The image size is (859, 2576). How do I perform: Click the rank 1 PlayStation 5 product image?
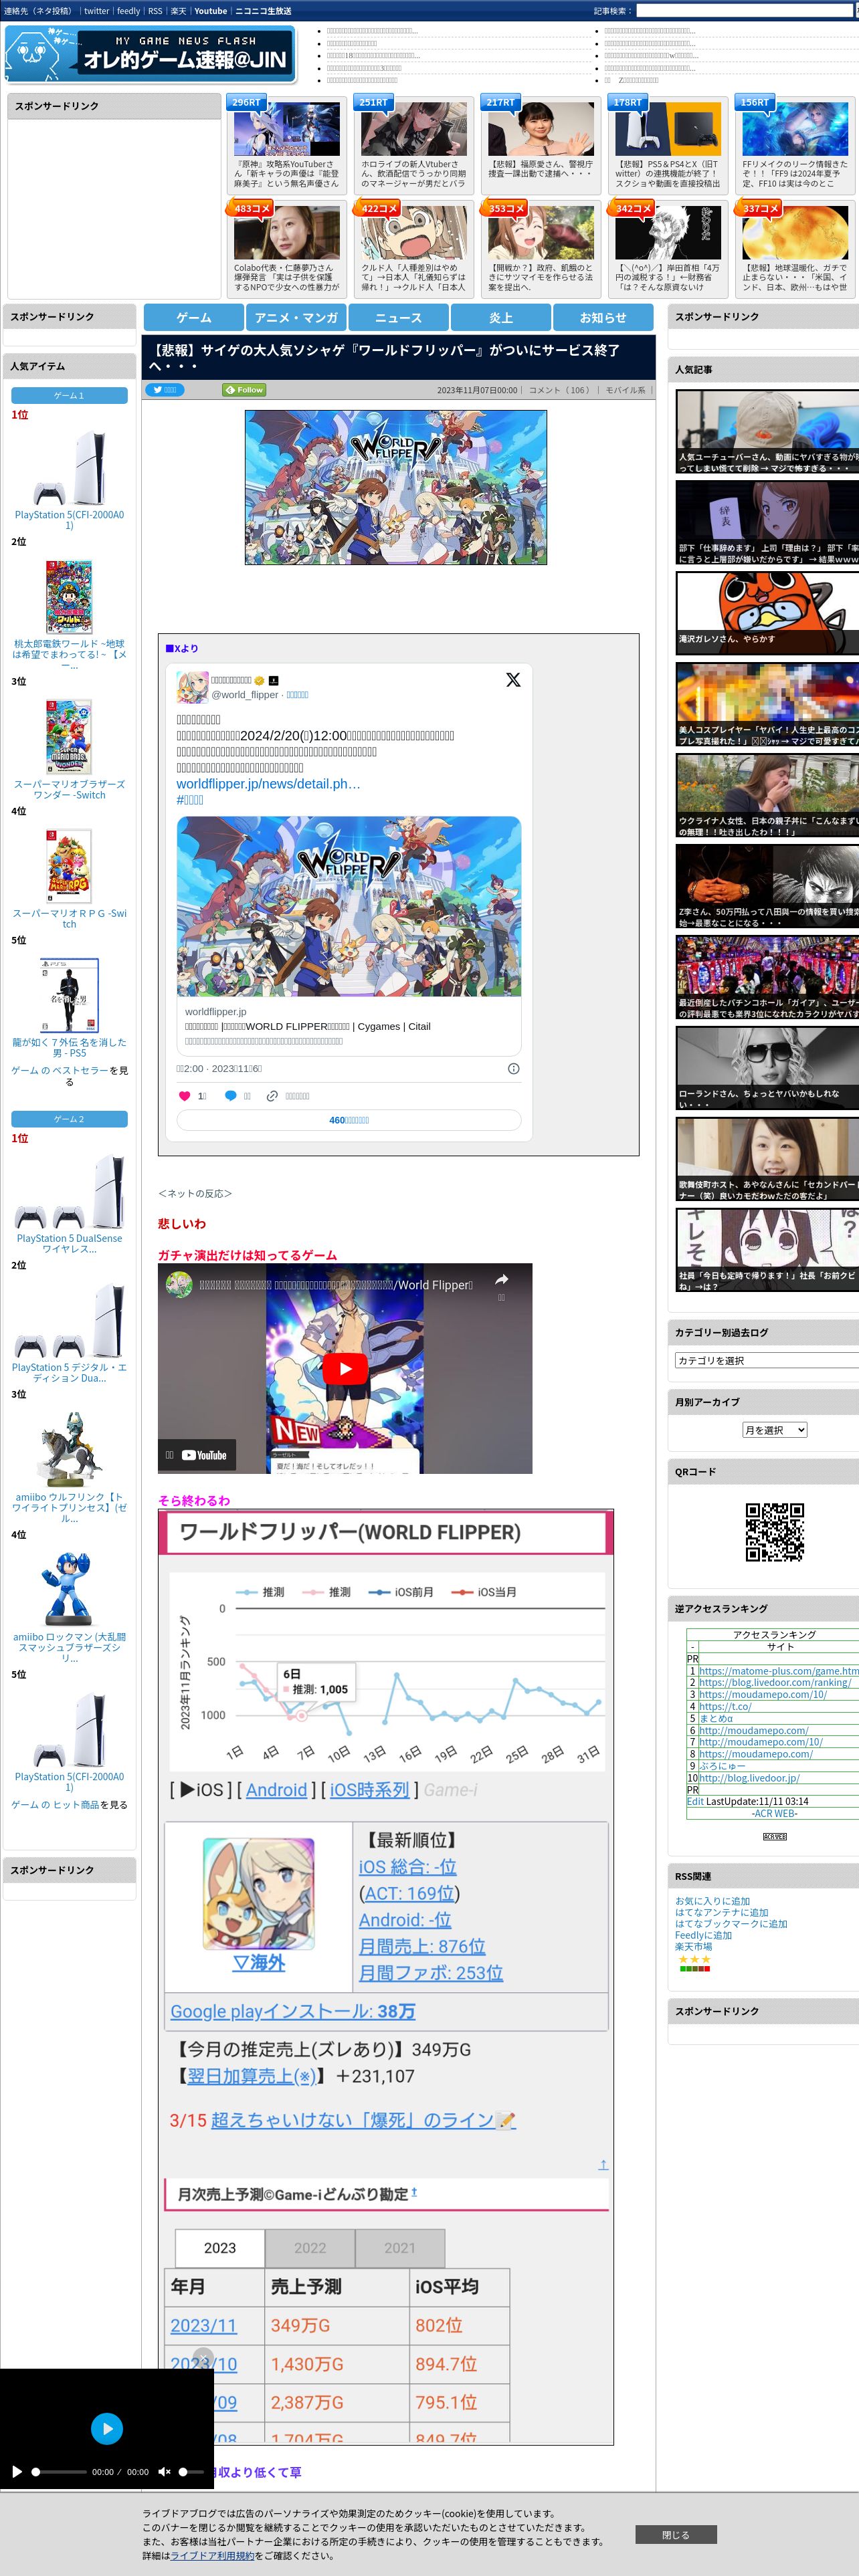pos(69,467)
